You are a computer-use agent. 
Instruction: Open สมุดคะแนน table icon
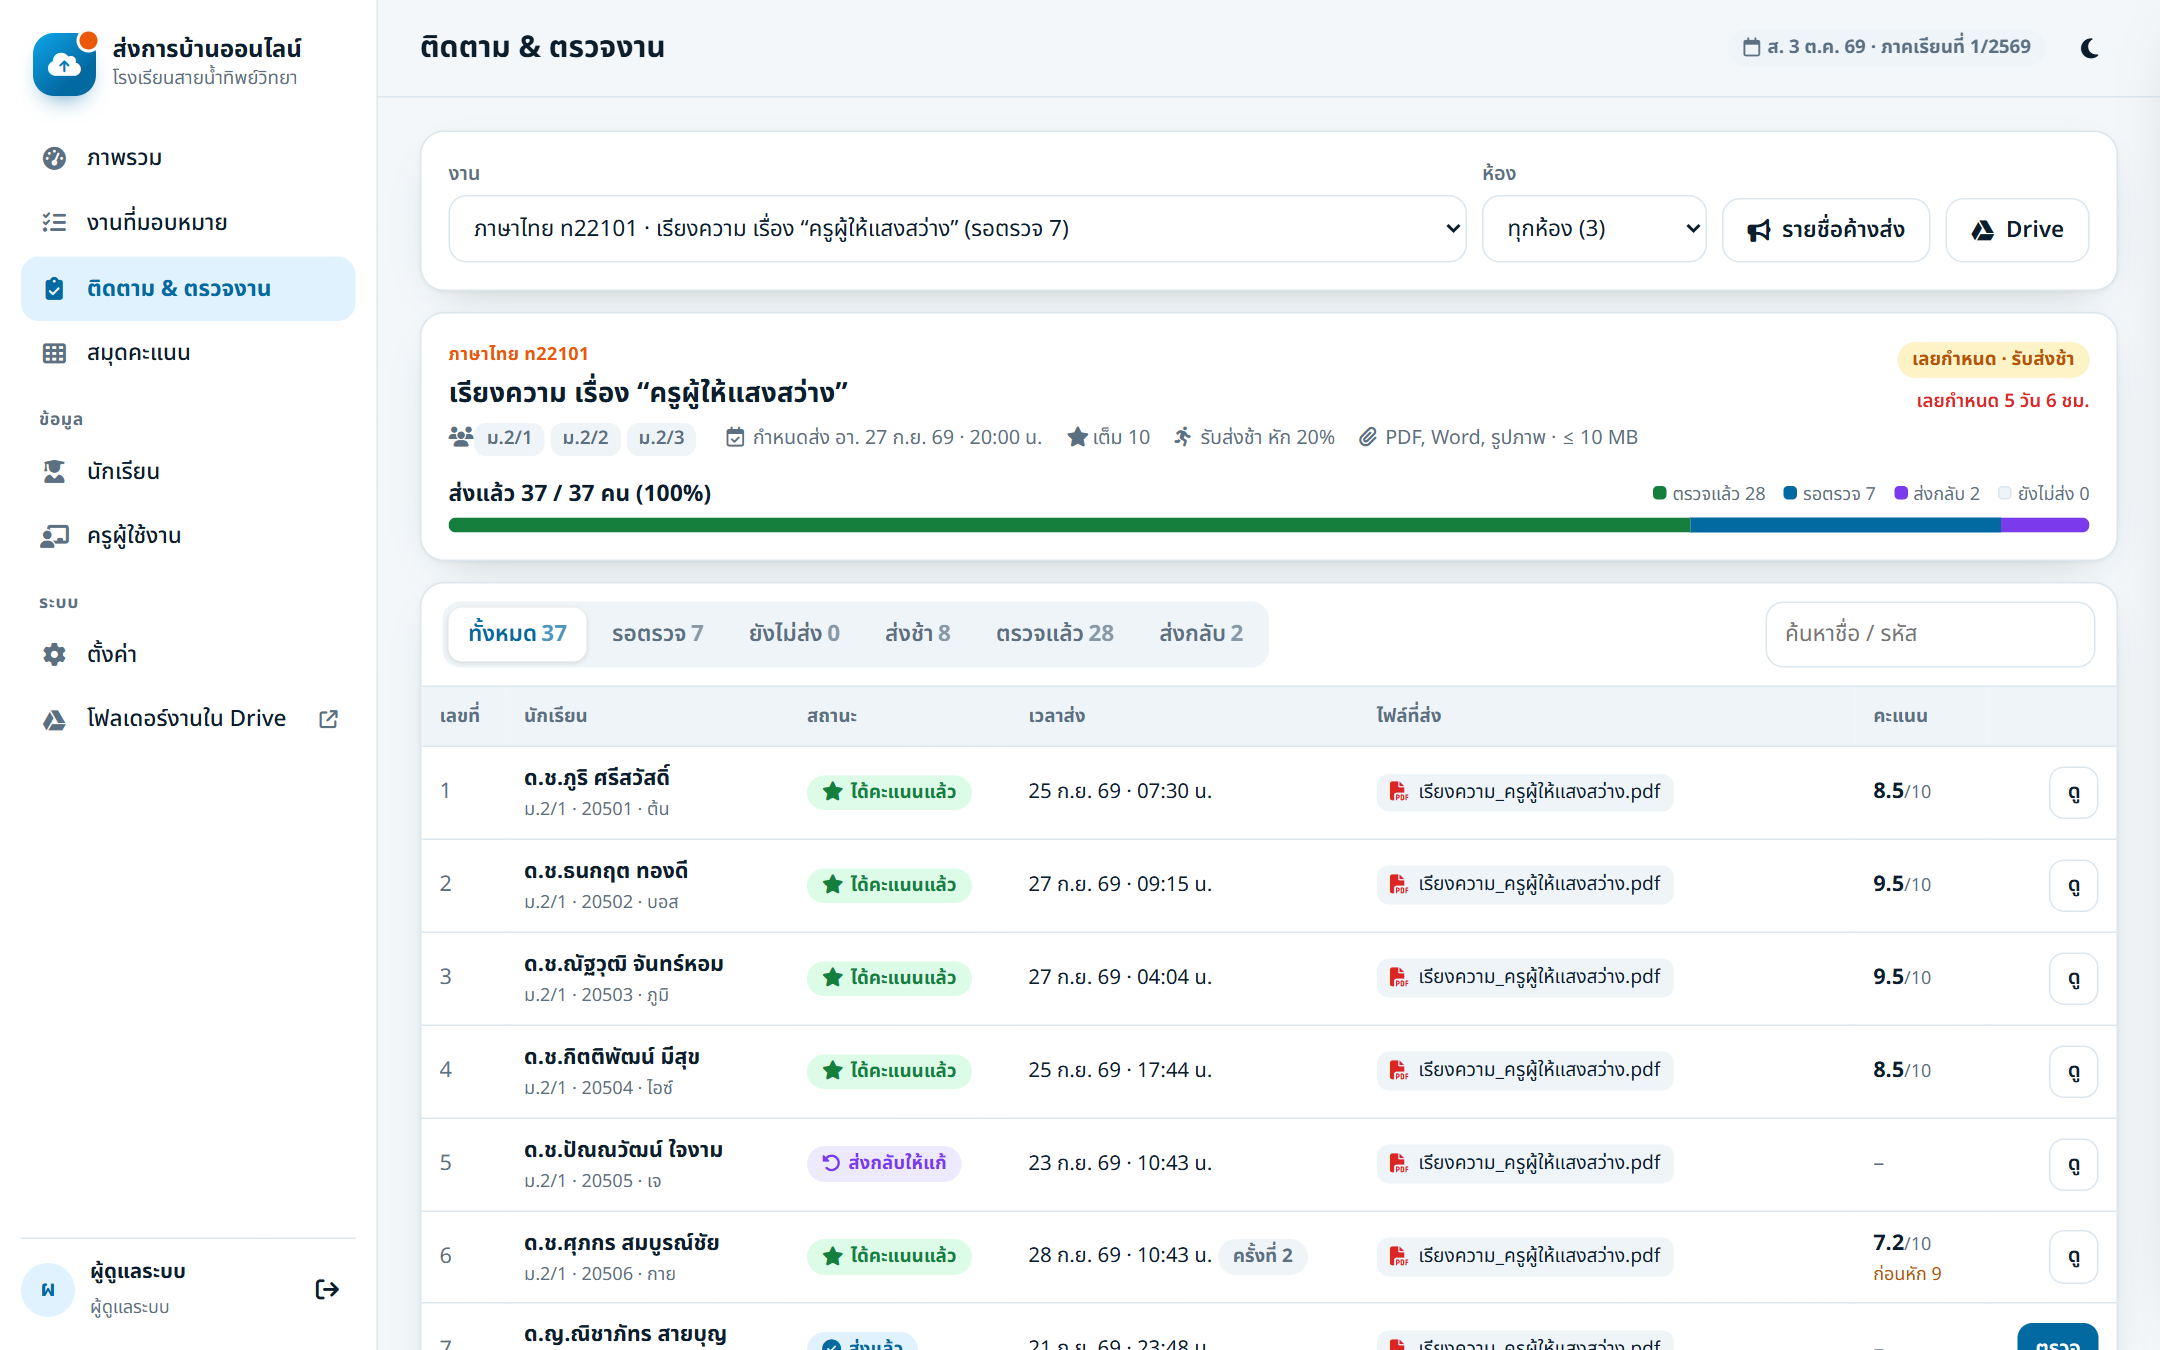click(x=54, y=353)
